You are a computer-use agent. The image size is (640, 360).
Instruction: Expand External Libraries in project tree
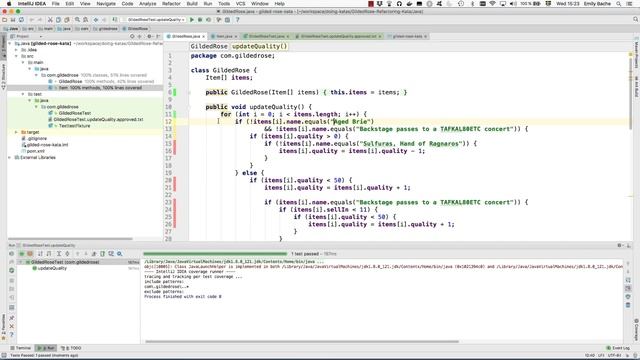(x=10, y=157)
